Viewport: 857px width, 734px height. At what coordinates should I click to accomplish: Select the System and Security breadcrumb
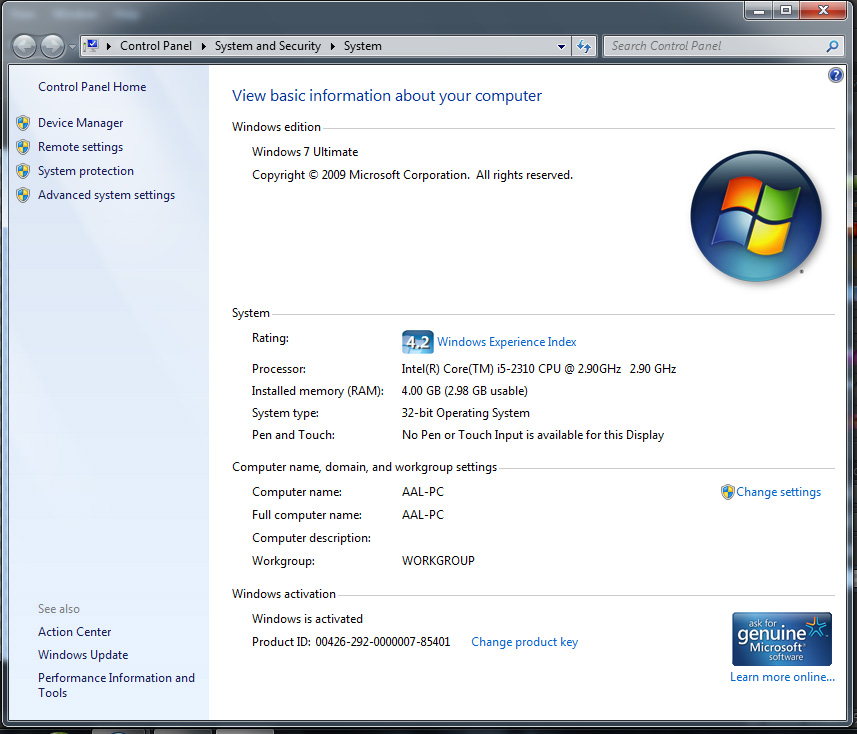click(268, 46)
